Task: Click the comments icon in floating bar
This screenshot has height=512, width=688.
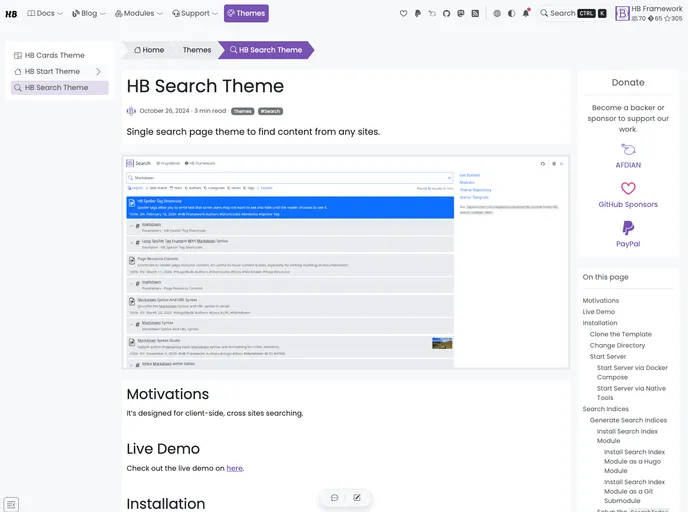Action: click(334, 497)
